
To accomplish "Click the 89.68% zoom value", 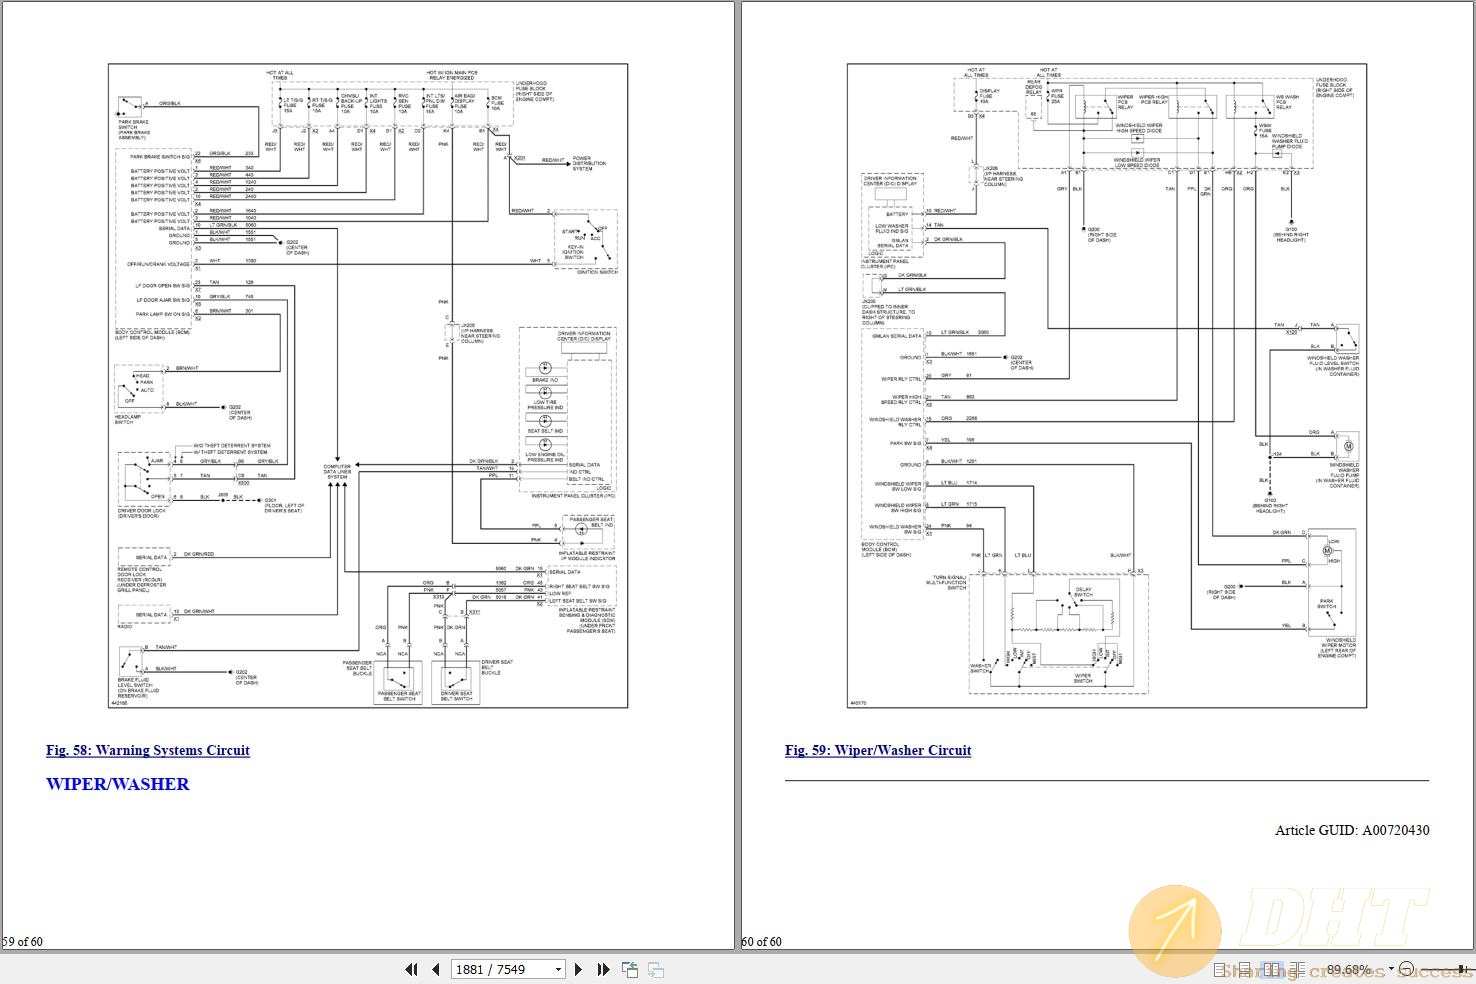I will (x=1349, y=969).
